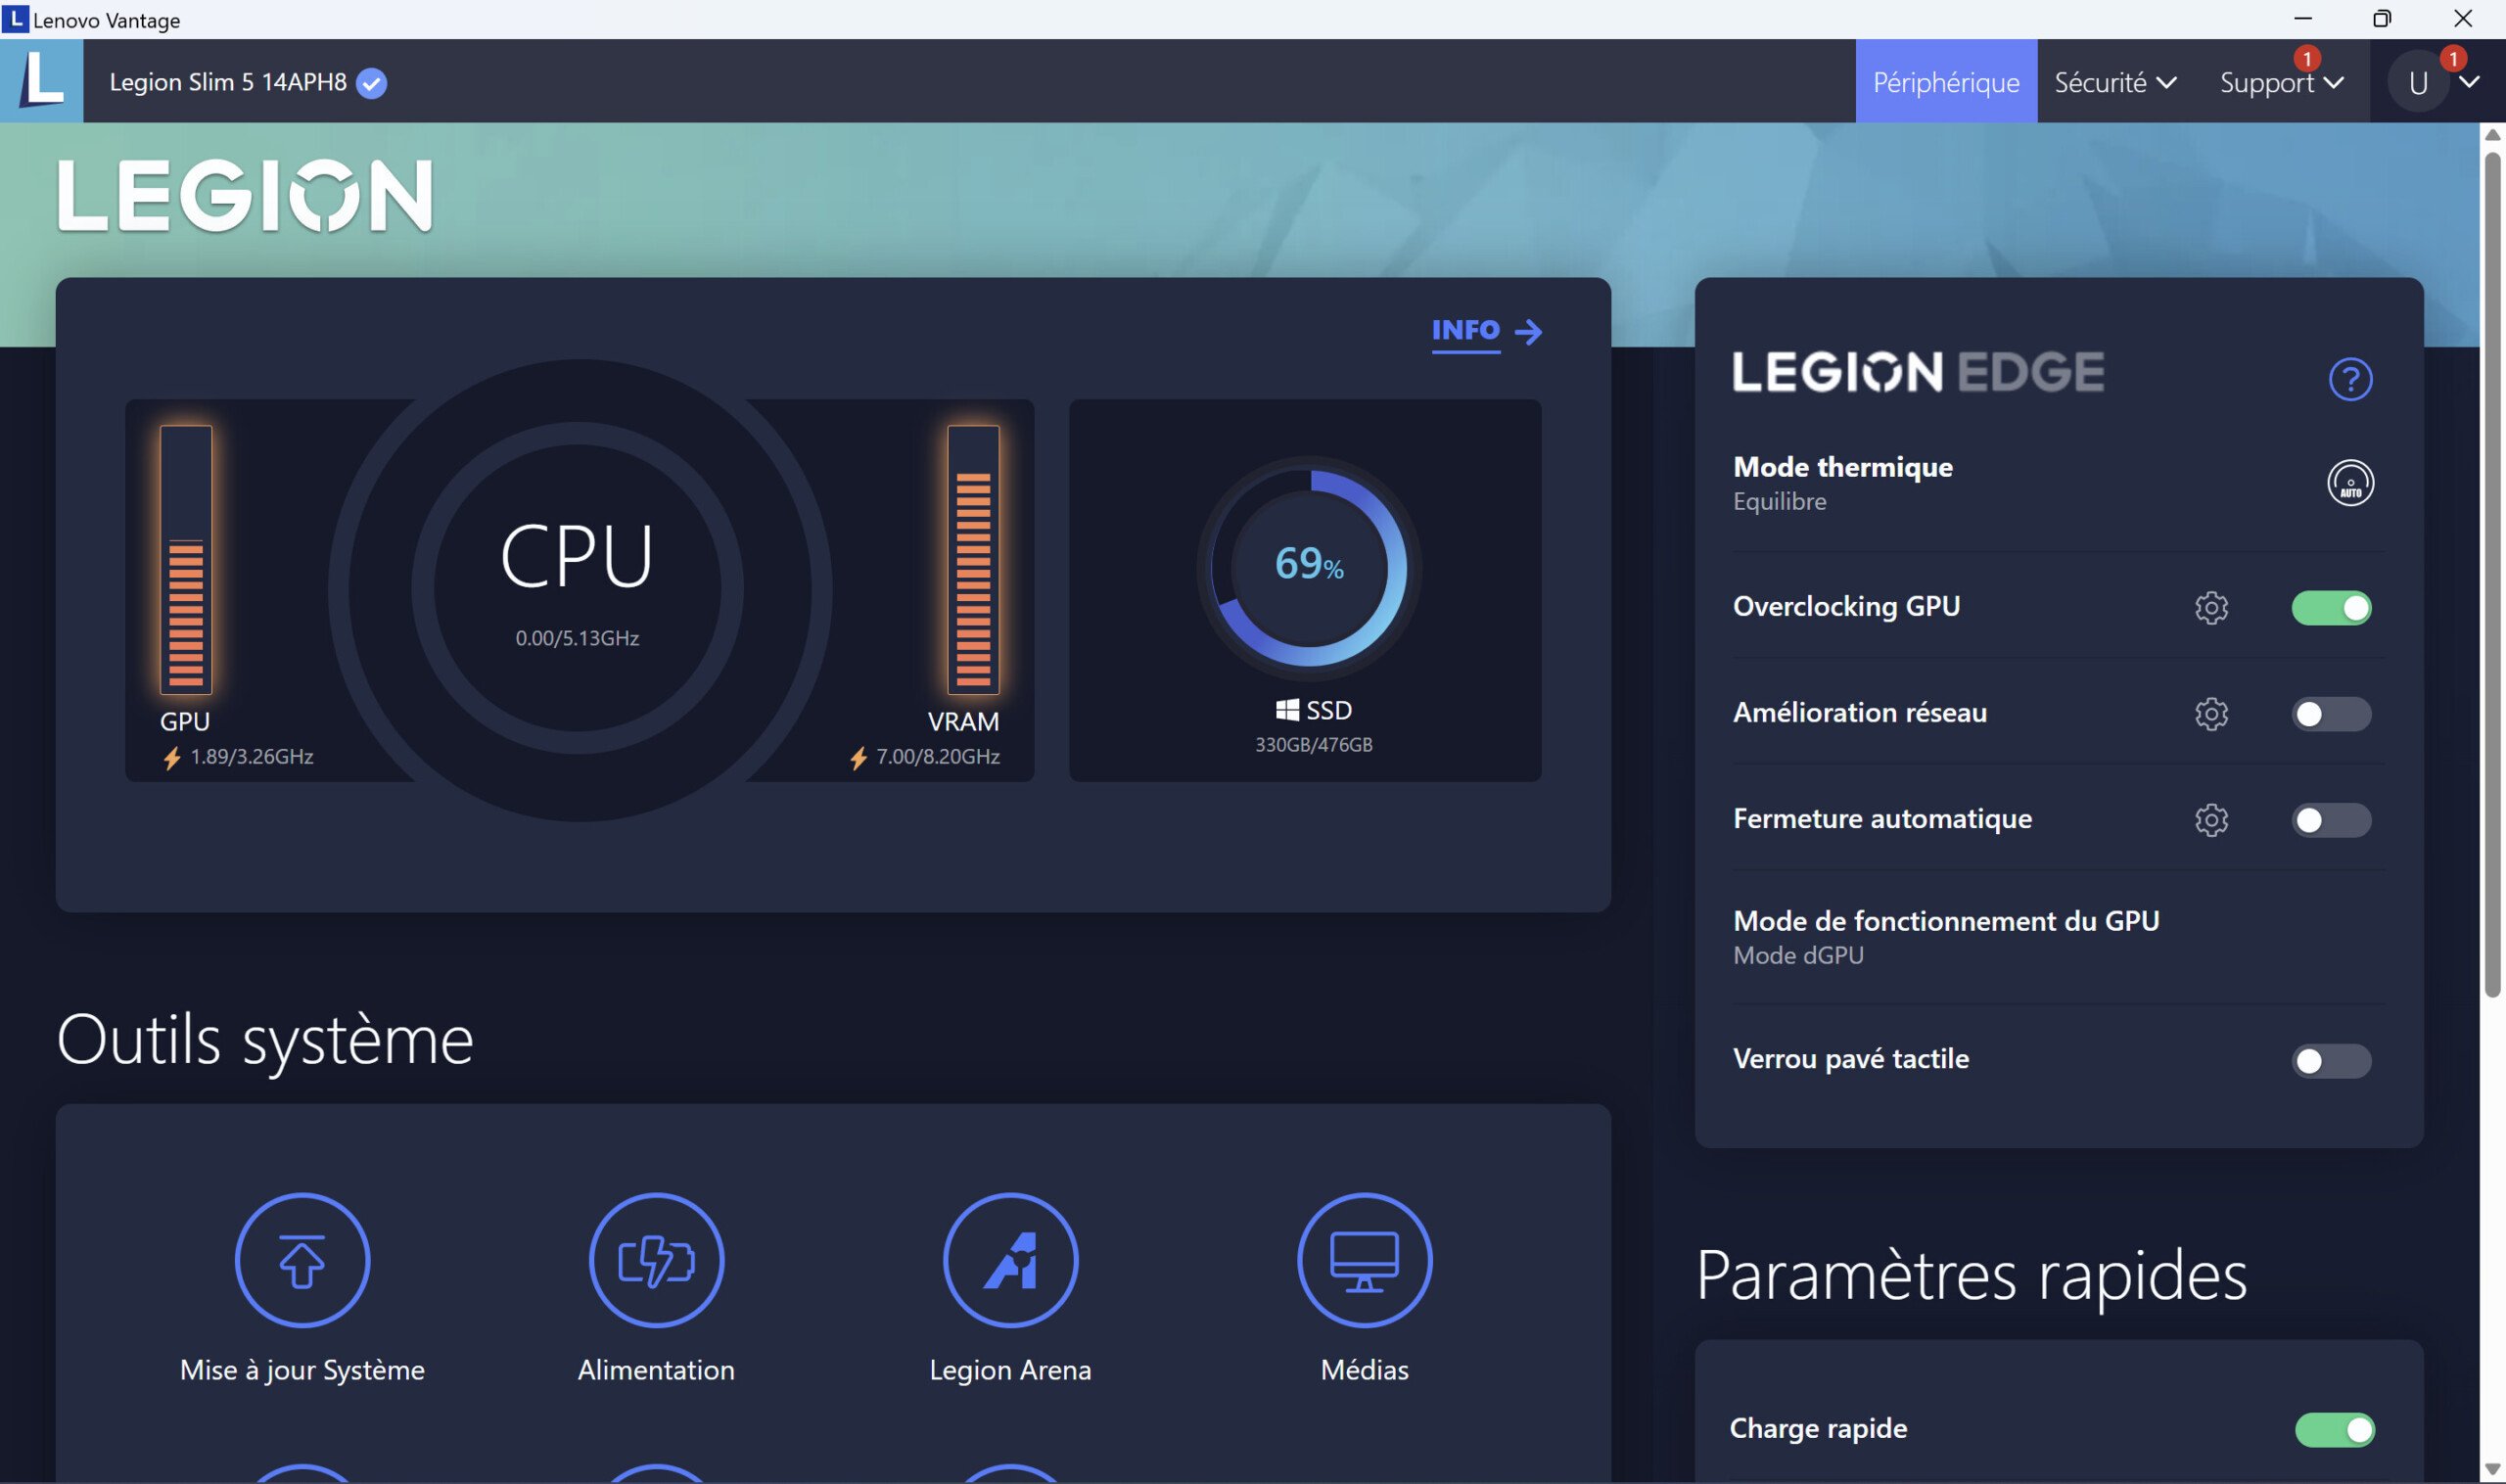Open the Médias display icon
2506x1484 pixels.
[x=1364, y=1260]
